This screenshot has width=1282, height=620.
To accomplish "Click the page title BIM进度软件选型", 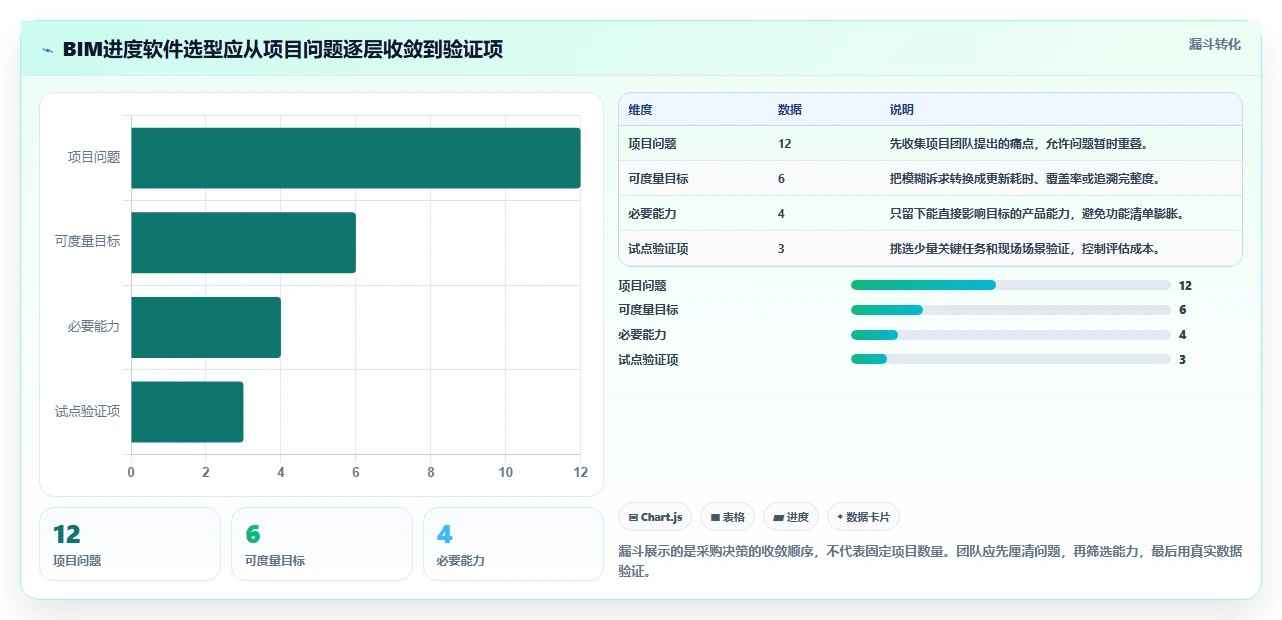I will [282, 49].
